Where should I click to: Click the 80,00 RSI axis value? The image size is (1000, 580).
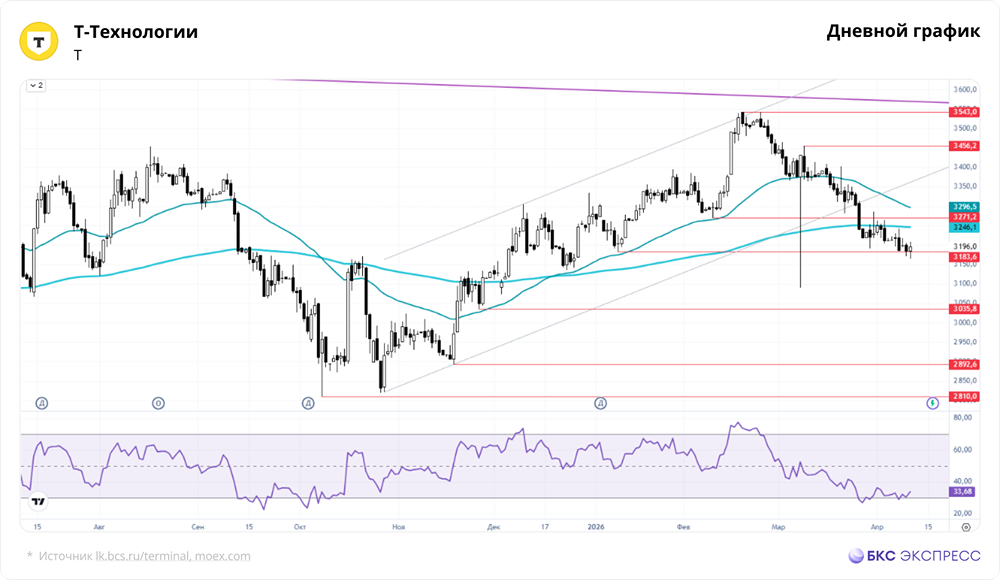coord(962,417)
